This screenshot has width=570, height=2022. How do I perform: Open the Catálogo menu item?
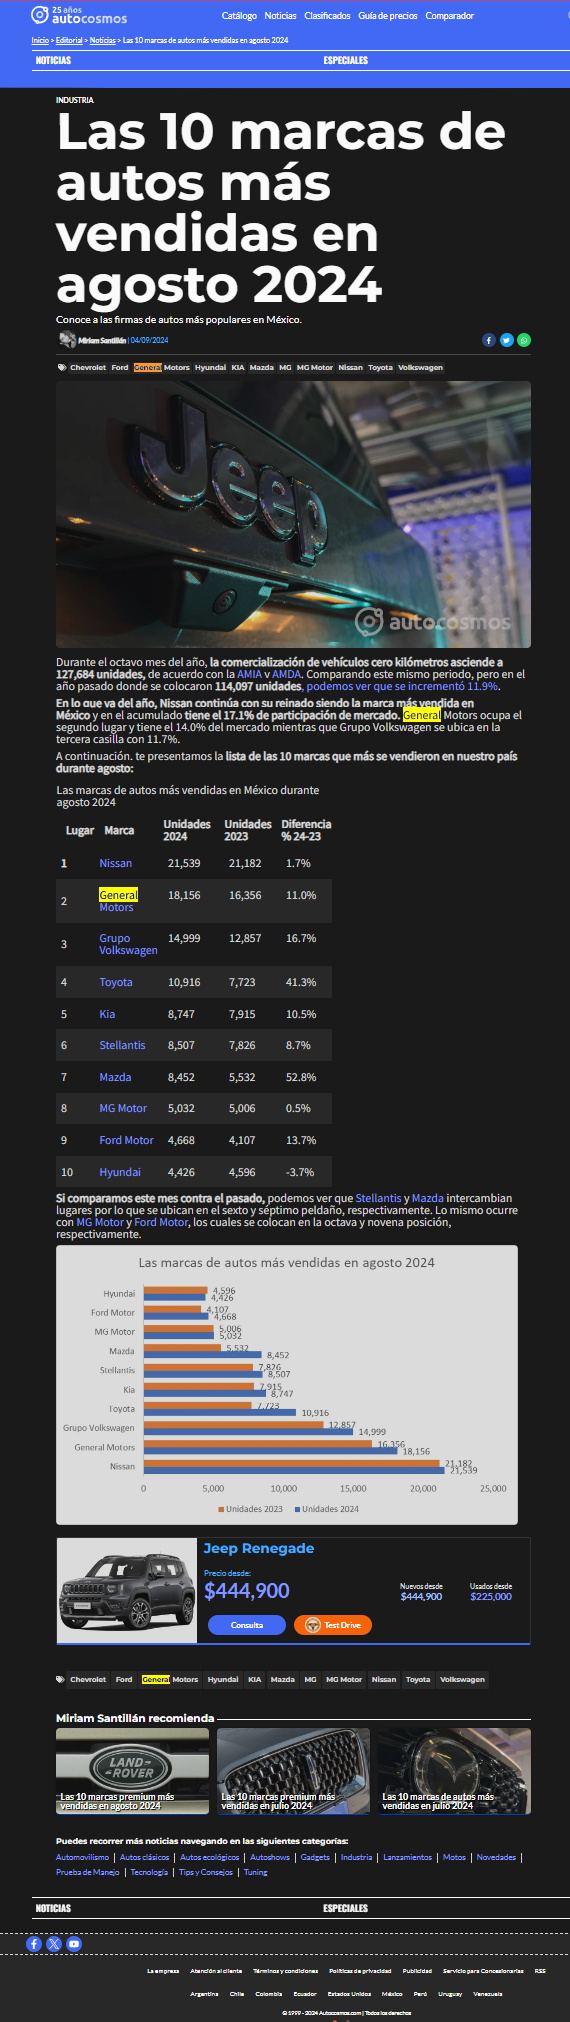click(239, 16)
